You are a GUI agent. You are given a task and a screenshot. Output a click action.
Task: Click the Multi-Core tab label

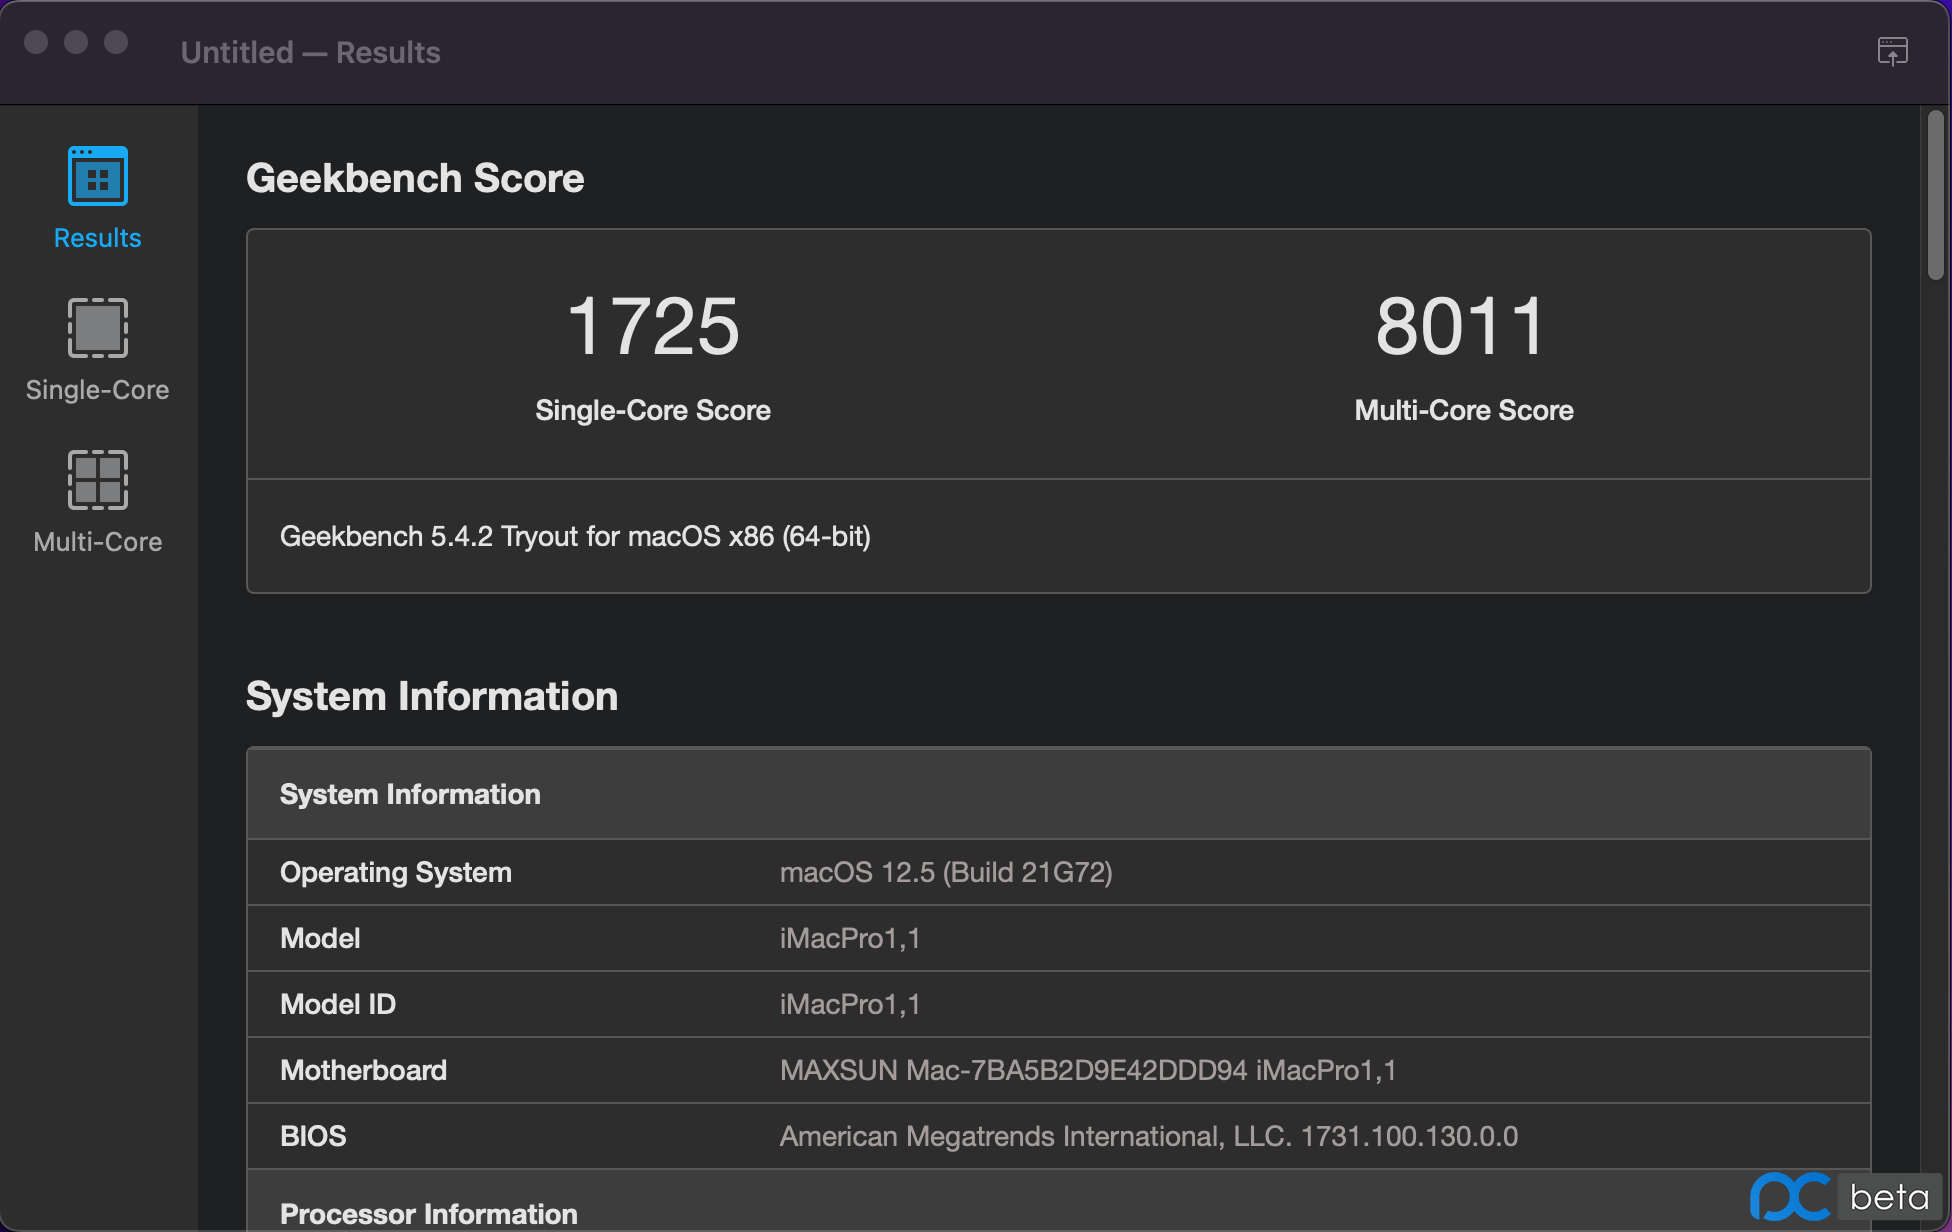97,542
